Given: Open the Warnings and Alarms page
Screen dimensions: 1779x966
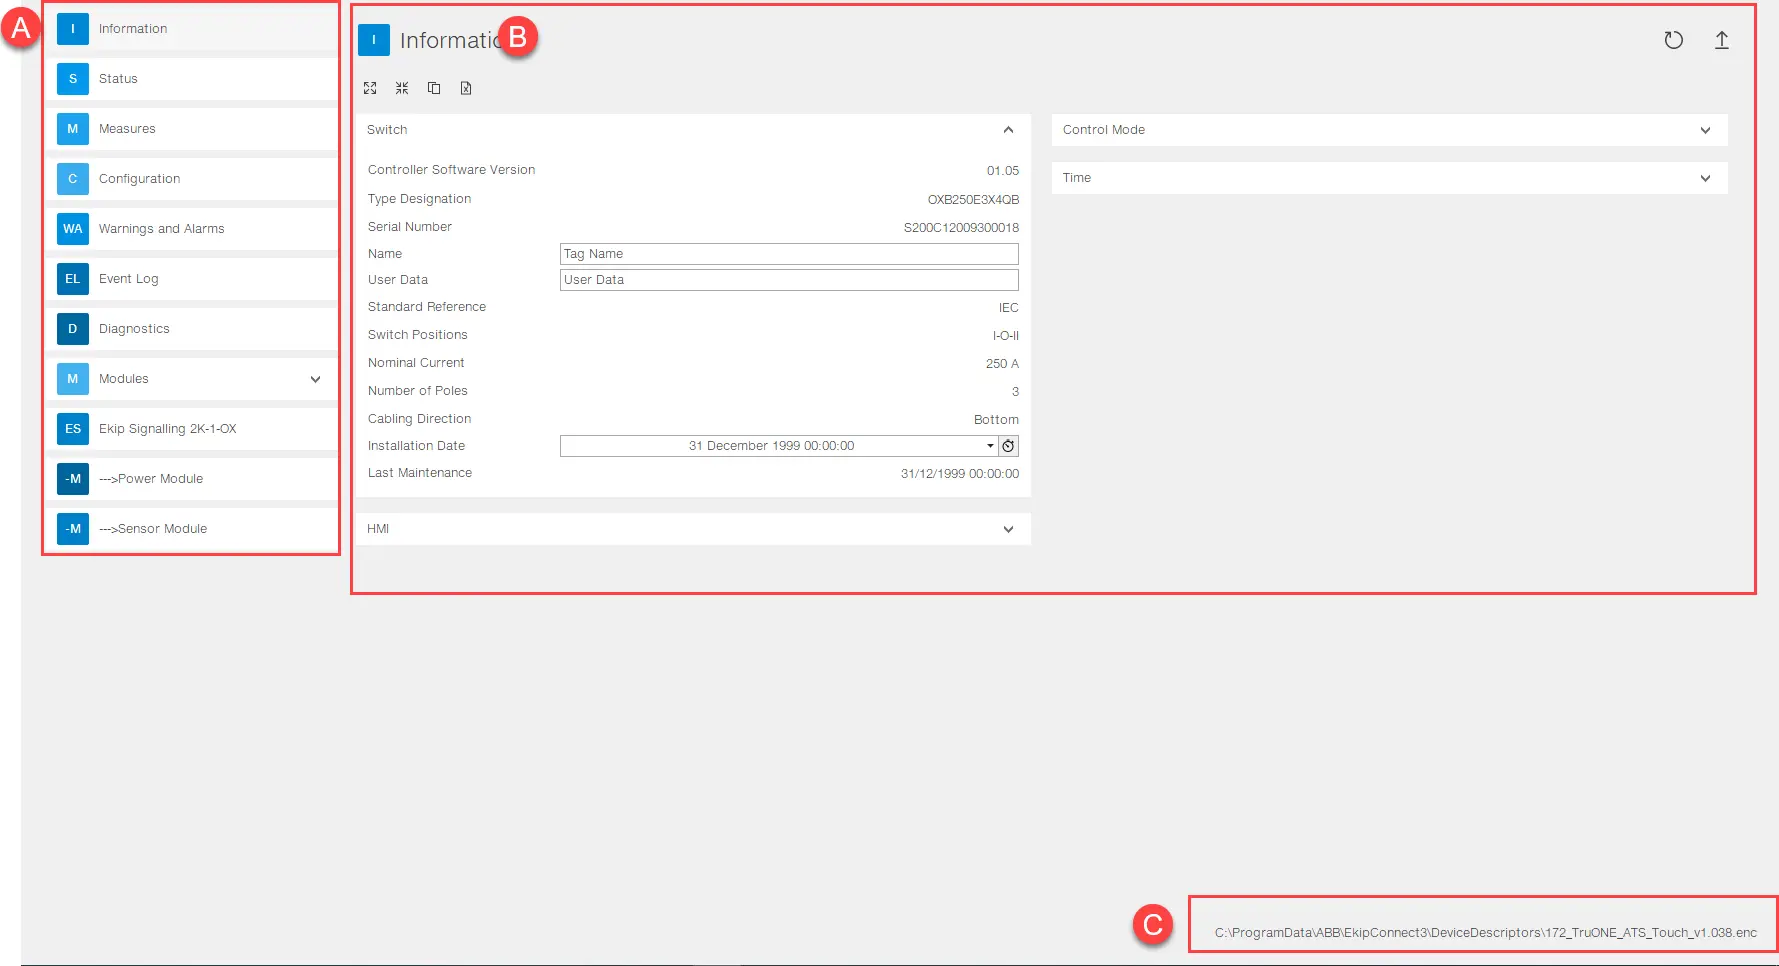Looking at the screenshot, I should (161, 229).
